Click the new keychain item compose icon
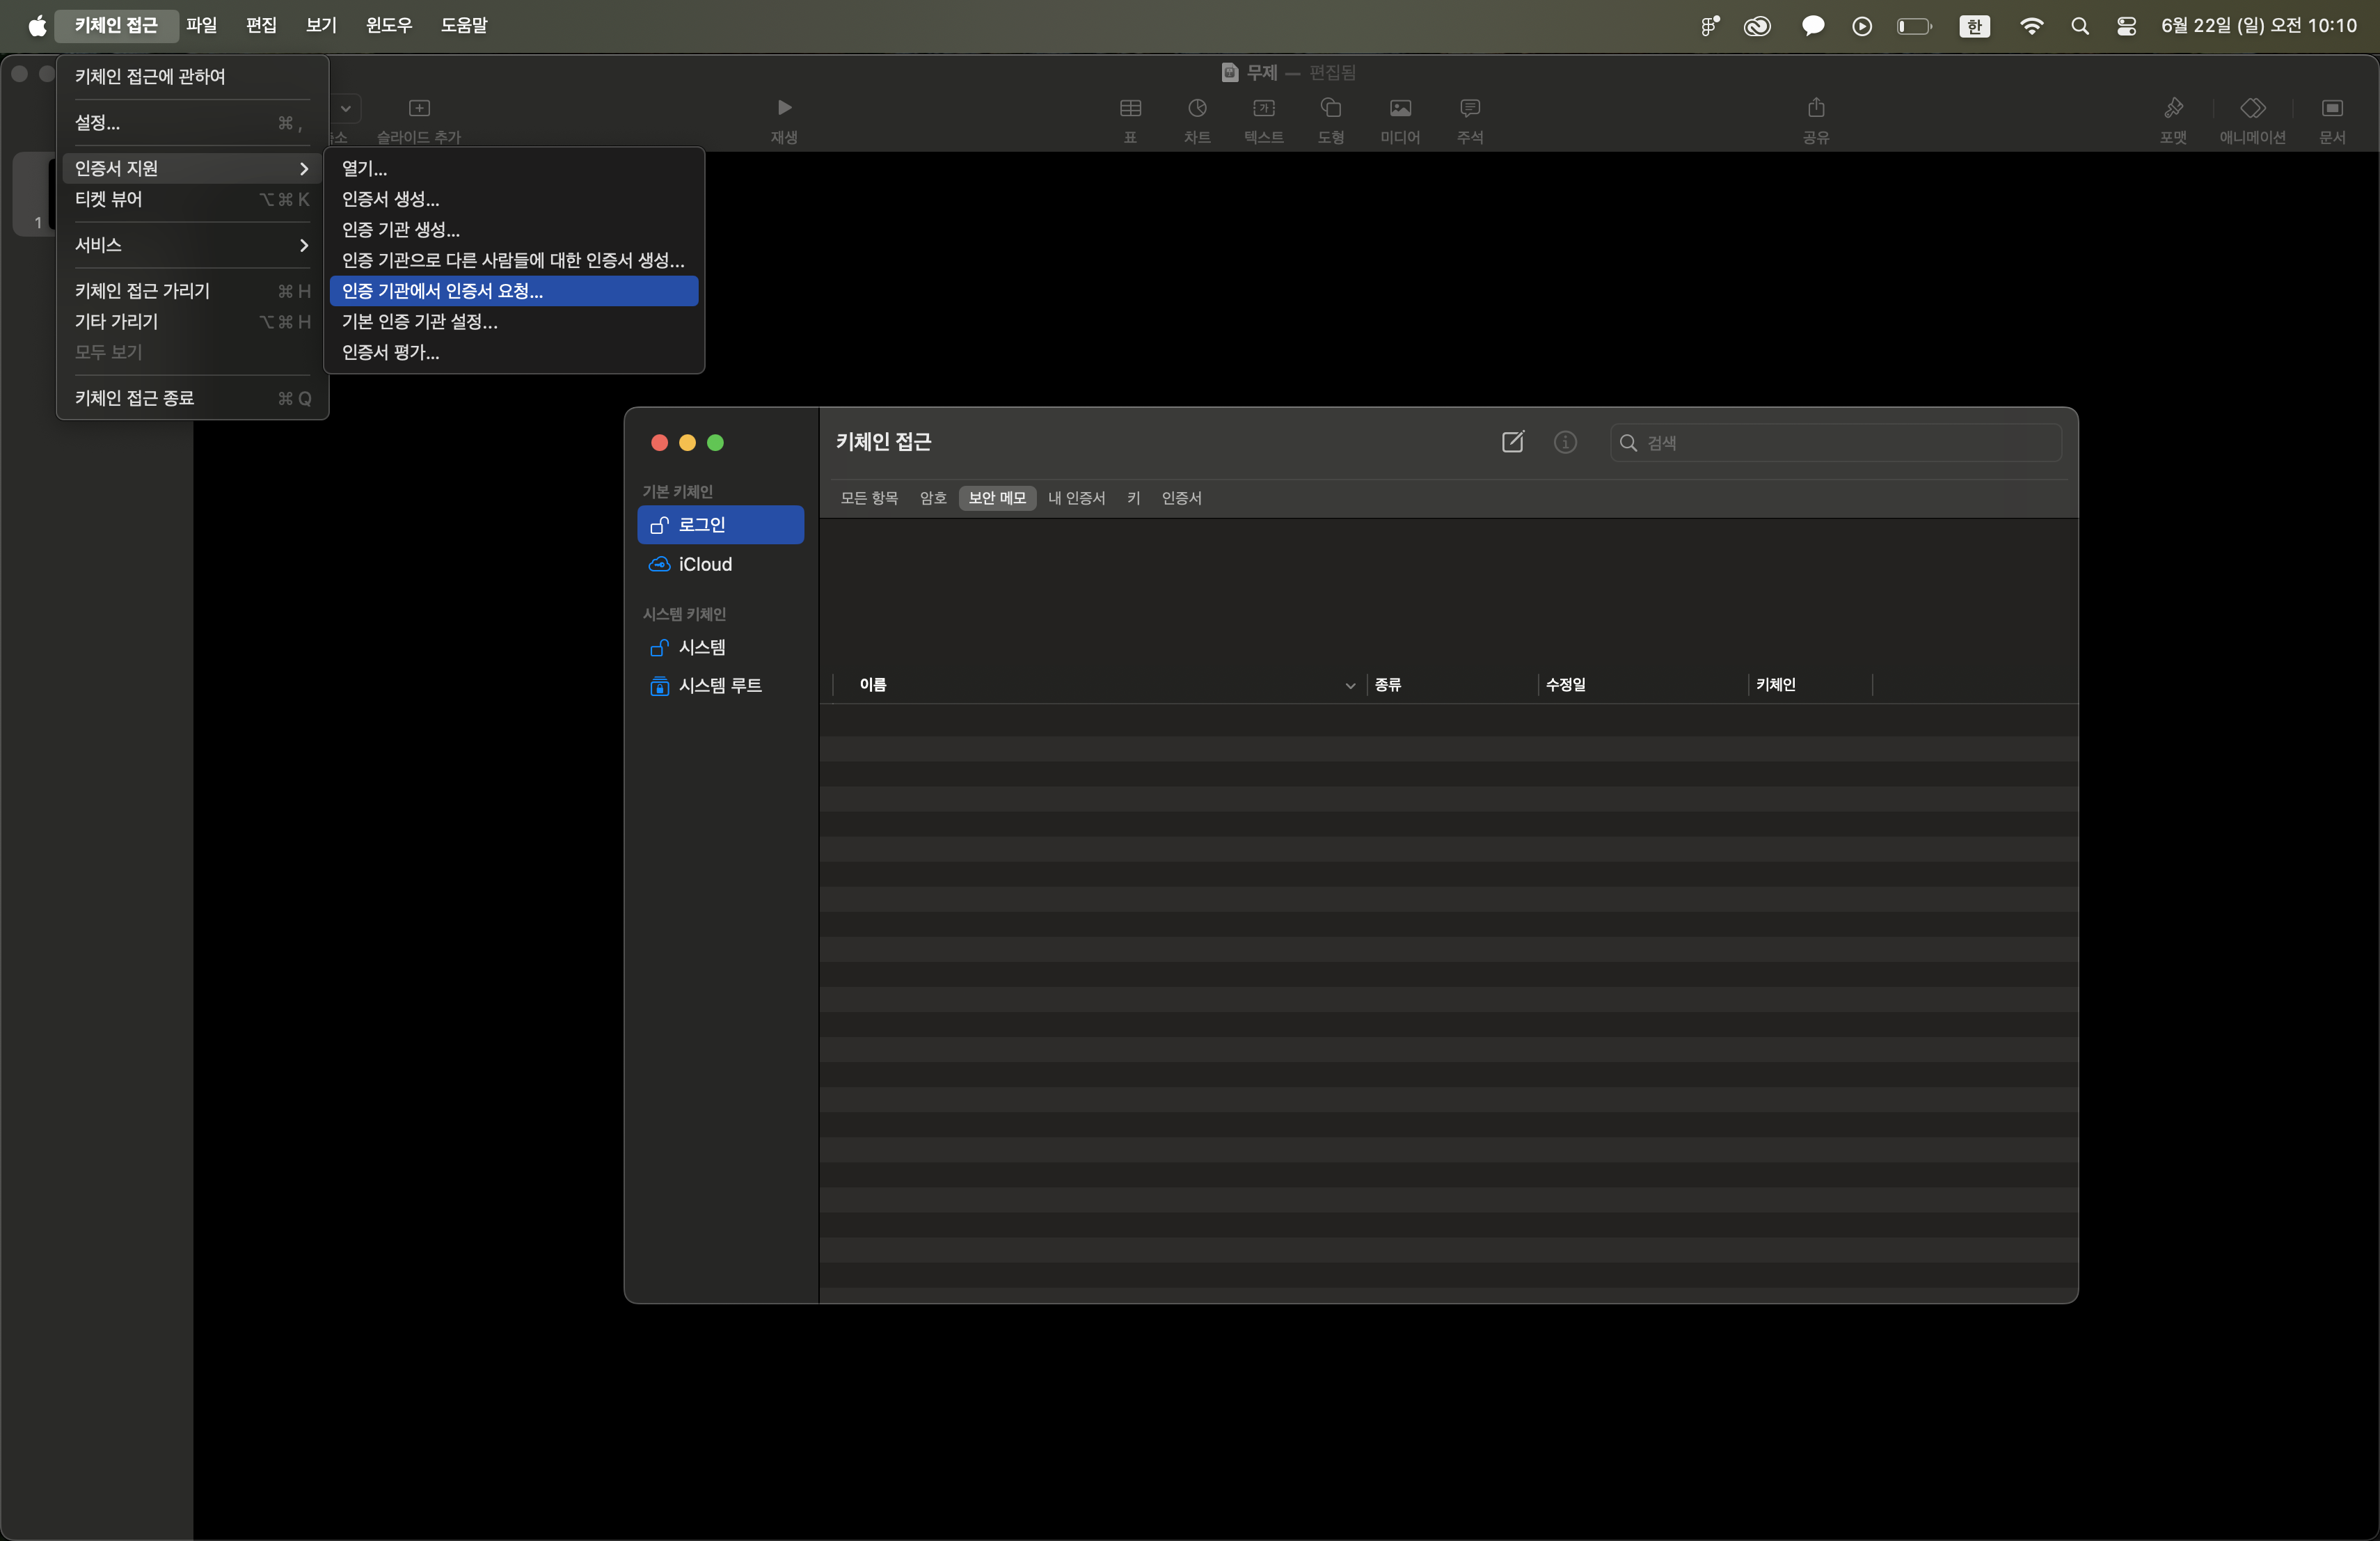The height and width of the screenshot is (1541, 2380). (x=1512, y=442)
